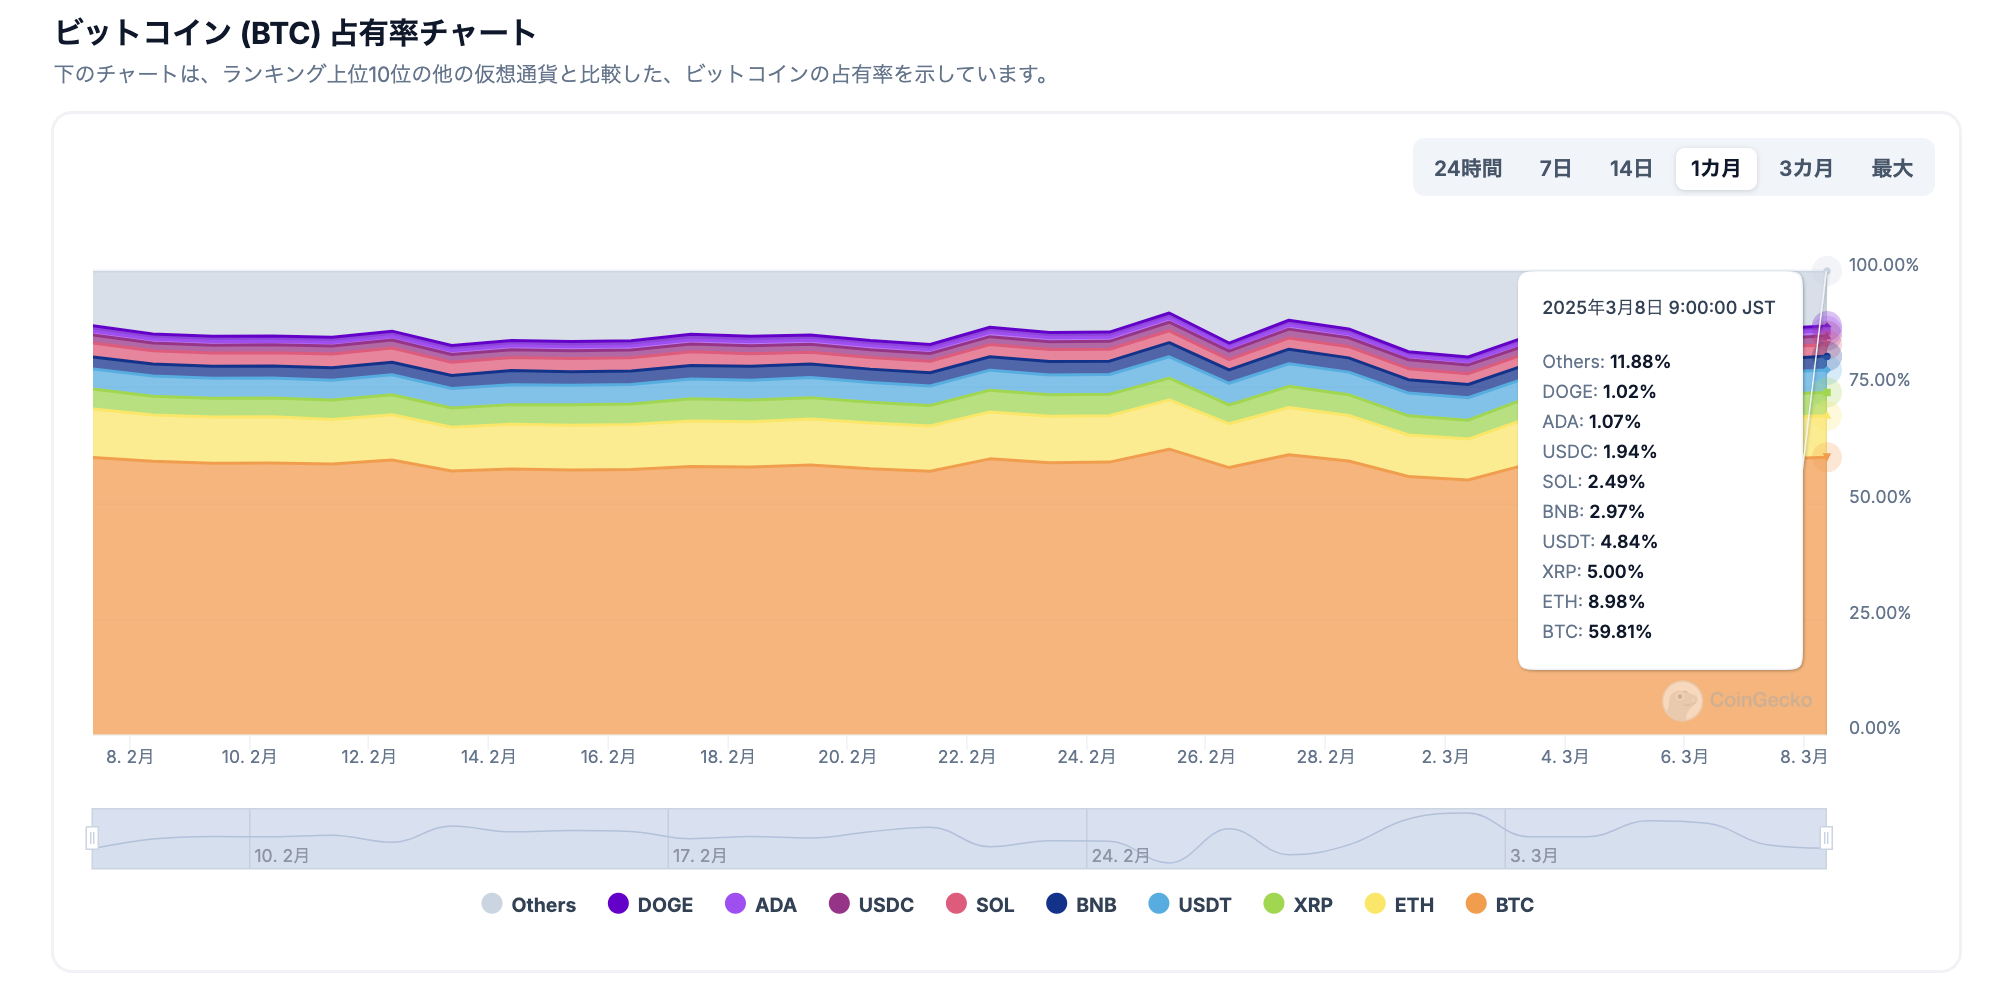This screenshot has width=2006, height=994.
Task: Toggle SOL series visibility
Action: click(x=979, y=905)
